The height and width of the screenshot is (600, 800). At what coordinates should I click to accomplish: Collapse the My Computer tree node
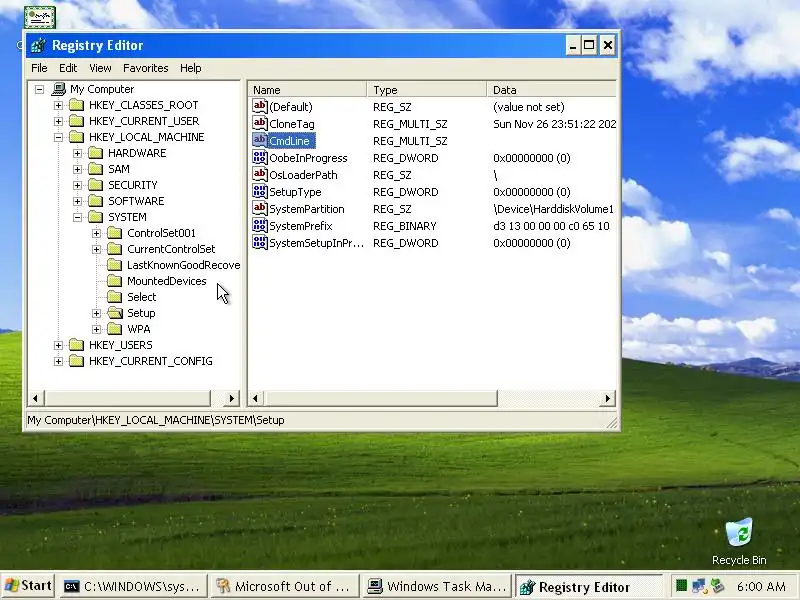(x=39, y=89)
